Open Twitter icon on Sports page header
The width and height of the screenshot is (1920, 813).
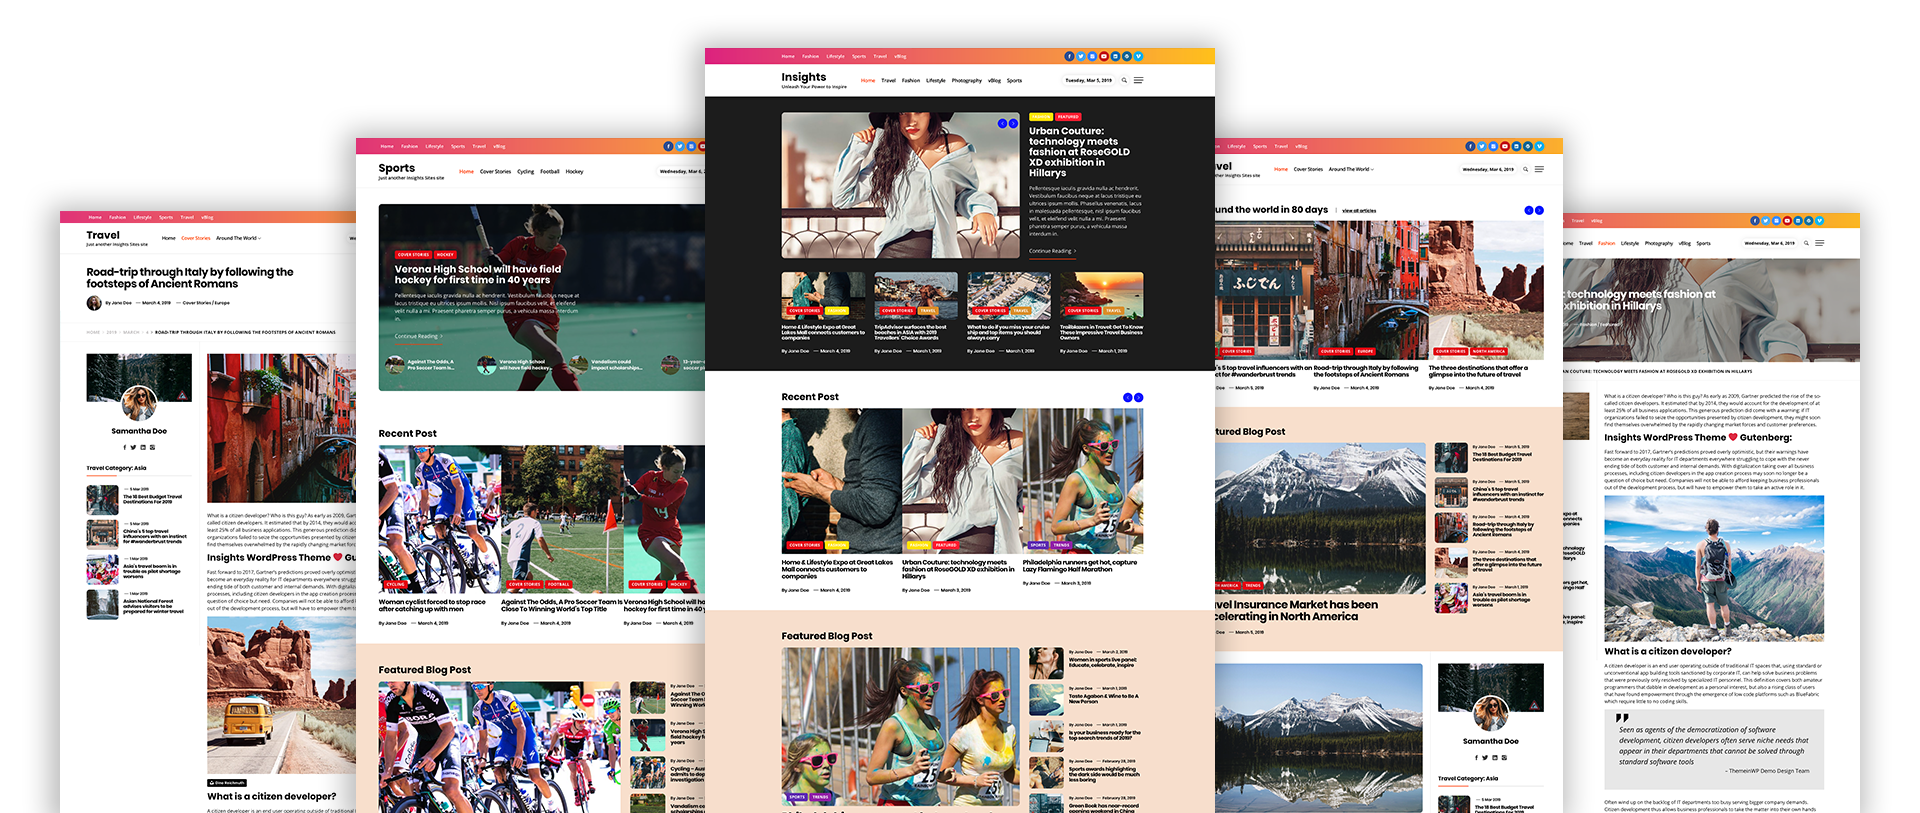pyautogui.click(x=680, y=146)
